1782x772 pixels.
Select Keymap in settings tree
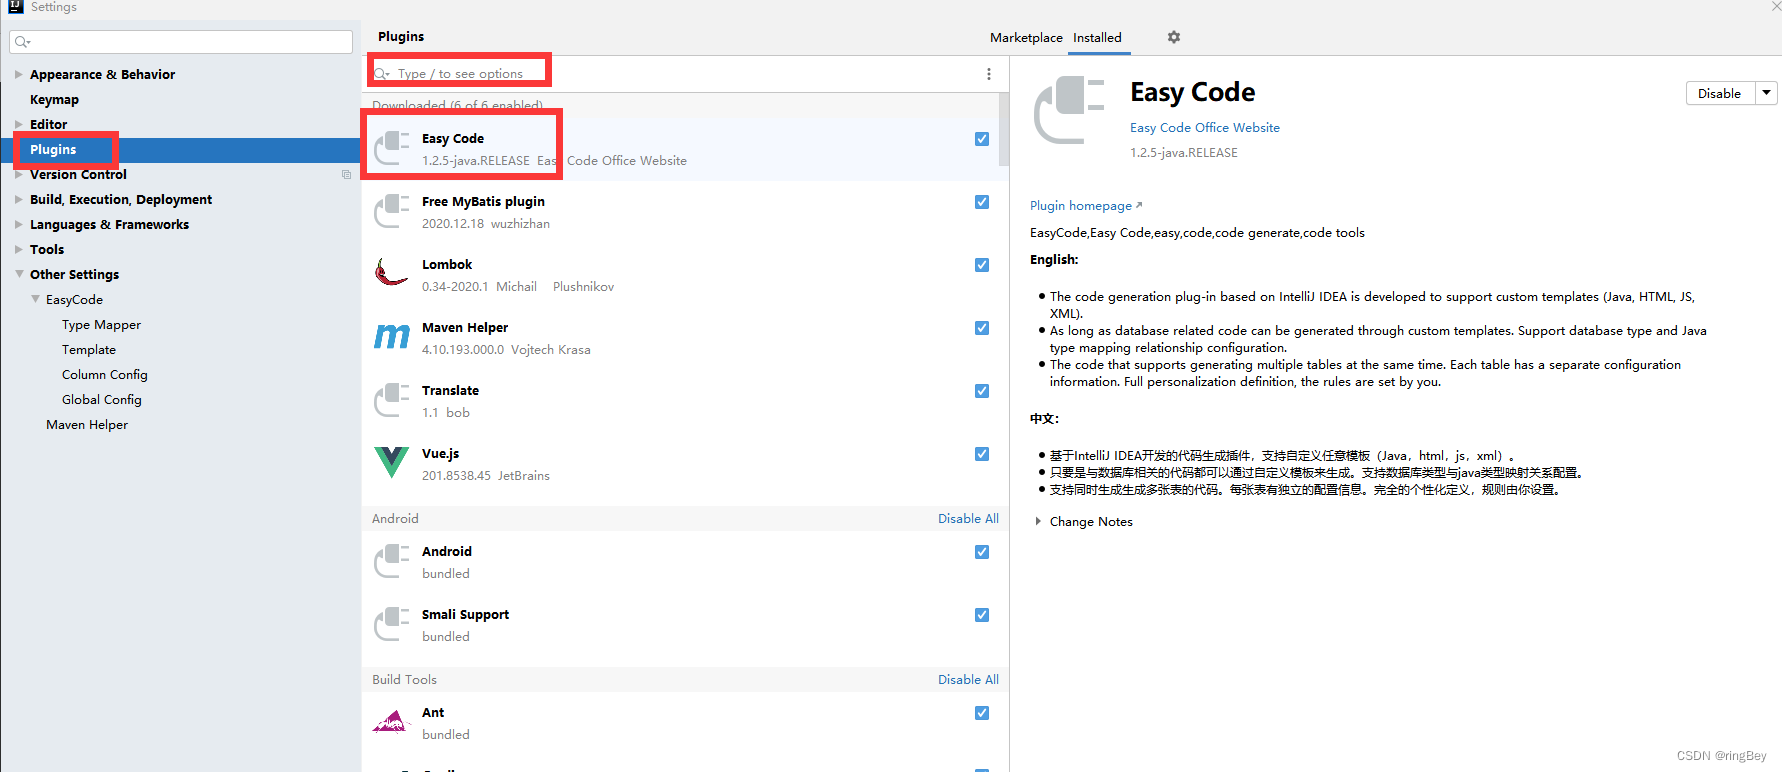click(54, 99)
